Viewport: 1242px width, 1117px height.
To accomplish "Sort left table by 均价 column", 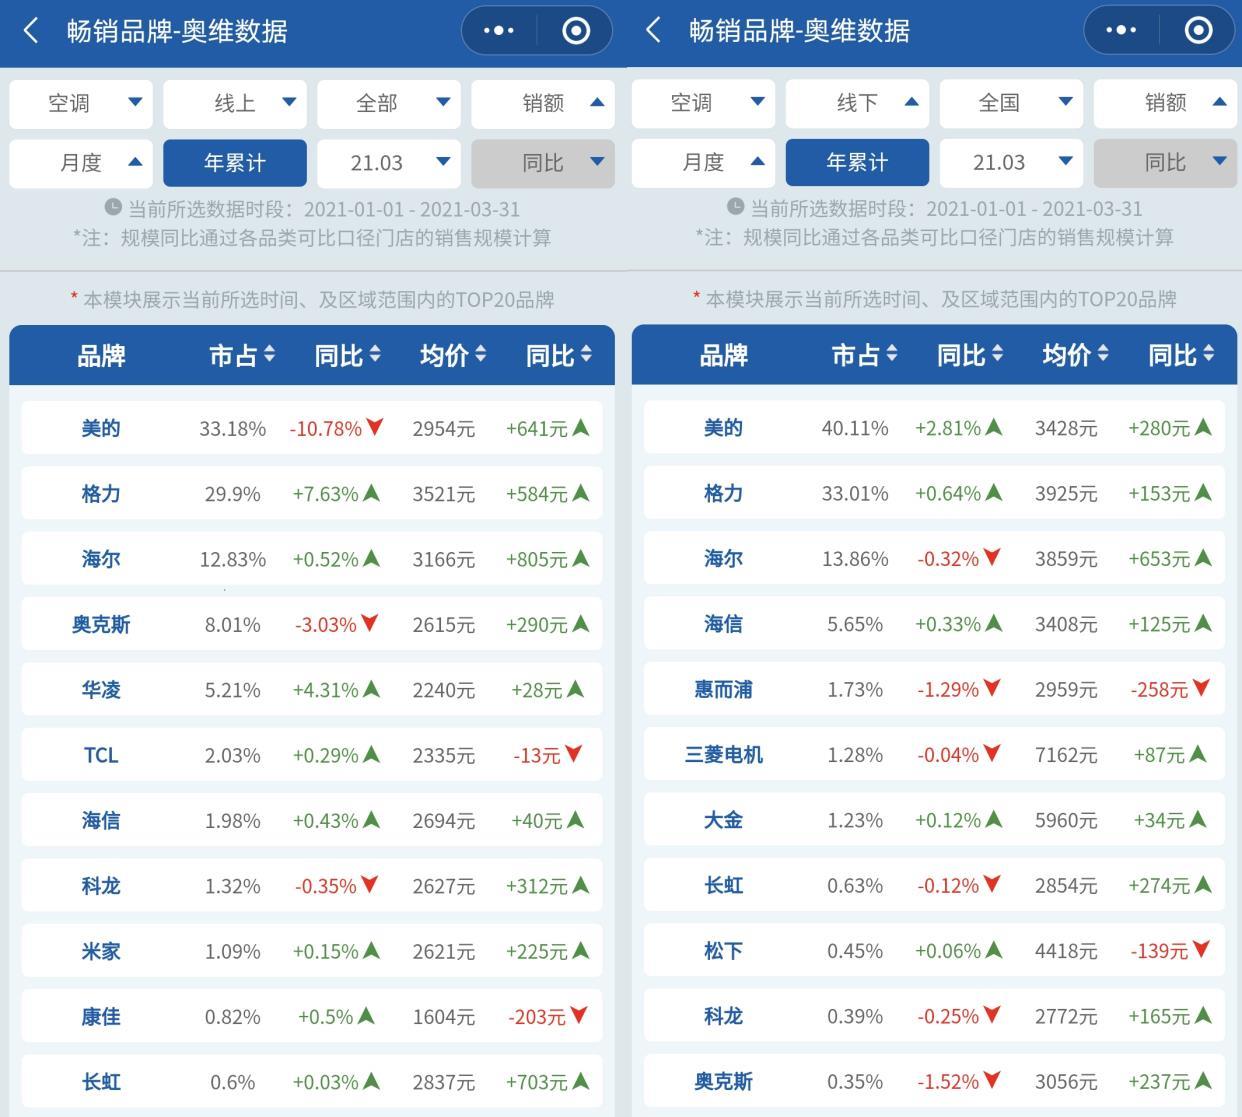I will click(453, 356).
